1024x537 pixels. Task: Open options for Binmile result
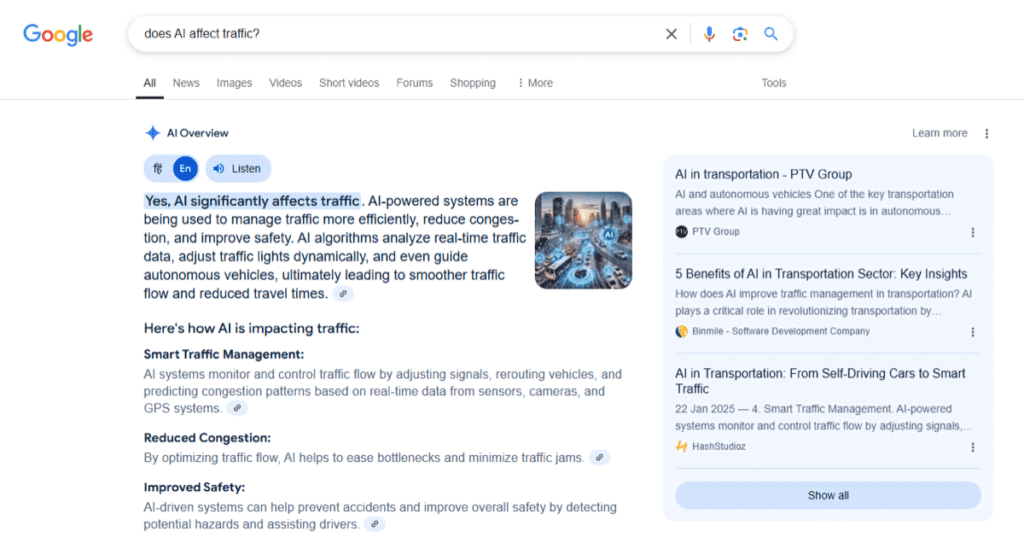pyautogui.click(x=972, y=332)
